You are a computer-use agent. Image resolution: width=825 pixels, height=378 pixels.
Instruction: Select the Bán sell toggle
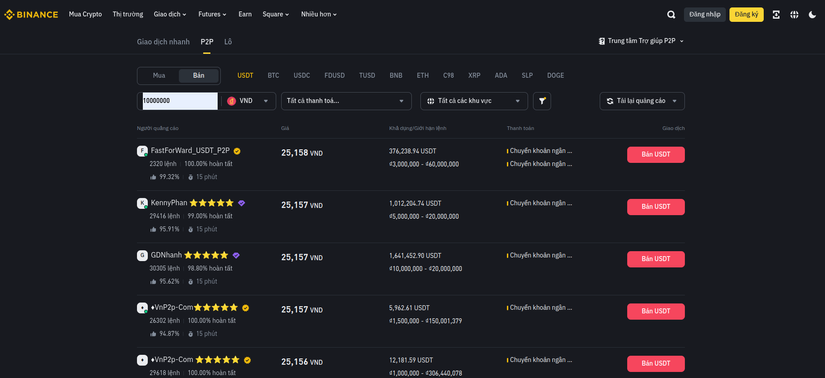coord(198,75)
